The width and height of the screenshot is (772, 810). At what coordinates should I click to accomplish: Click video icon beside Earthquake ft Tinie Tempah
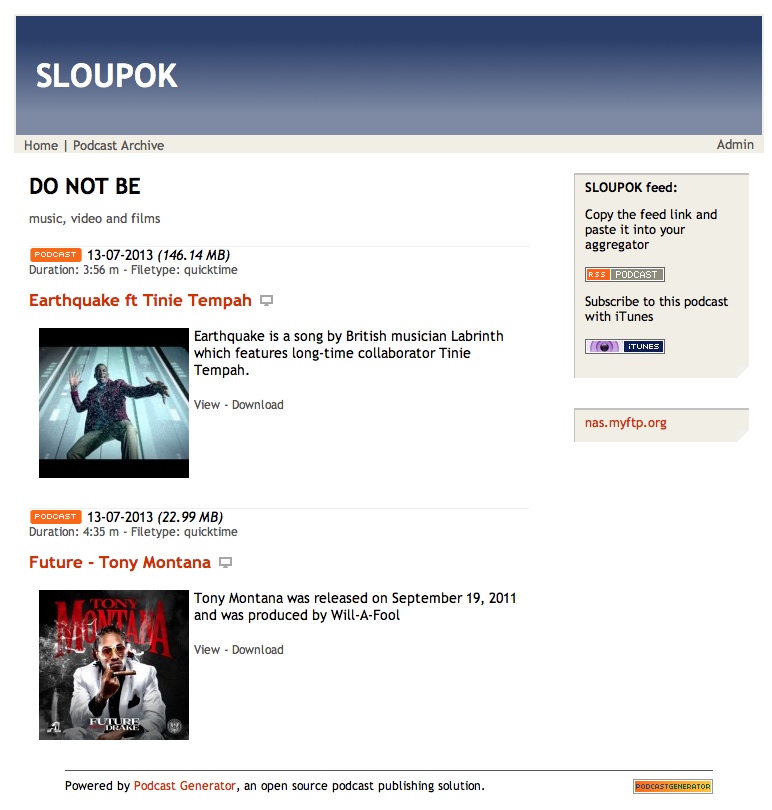click(x=266, y=300)
